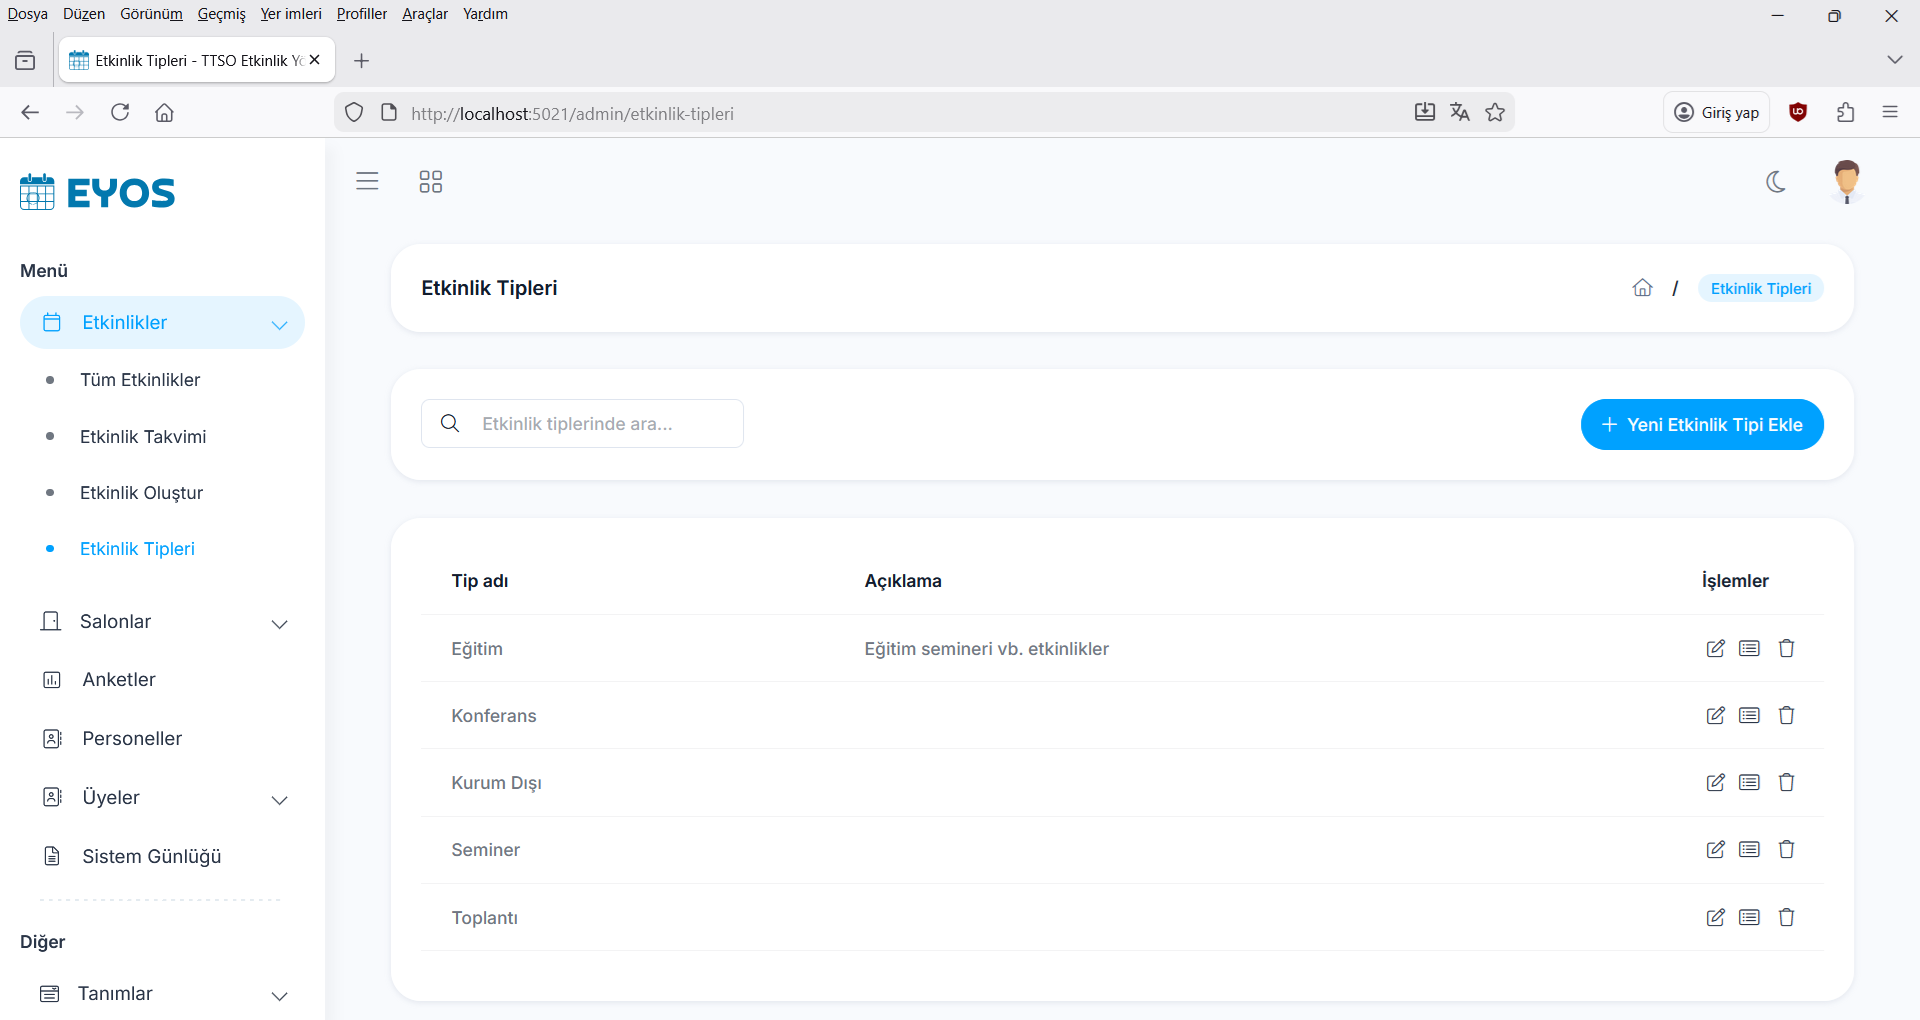Go to Sistem Günlüğü page

151,857
